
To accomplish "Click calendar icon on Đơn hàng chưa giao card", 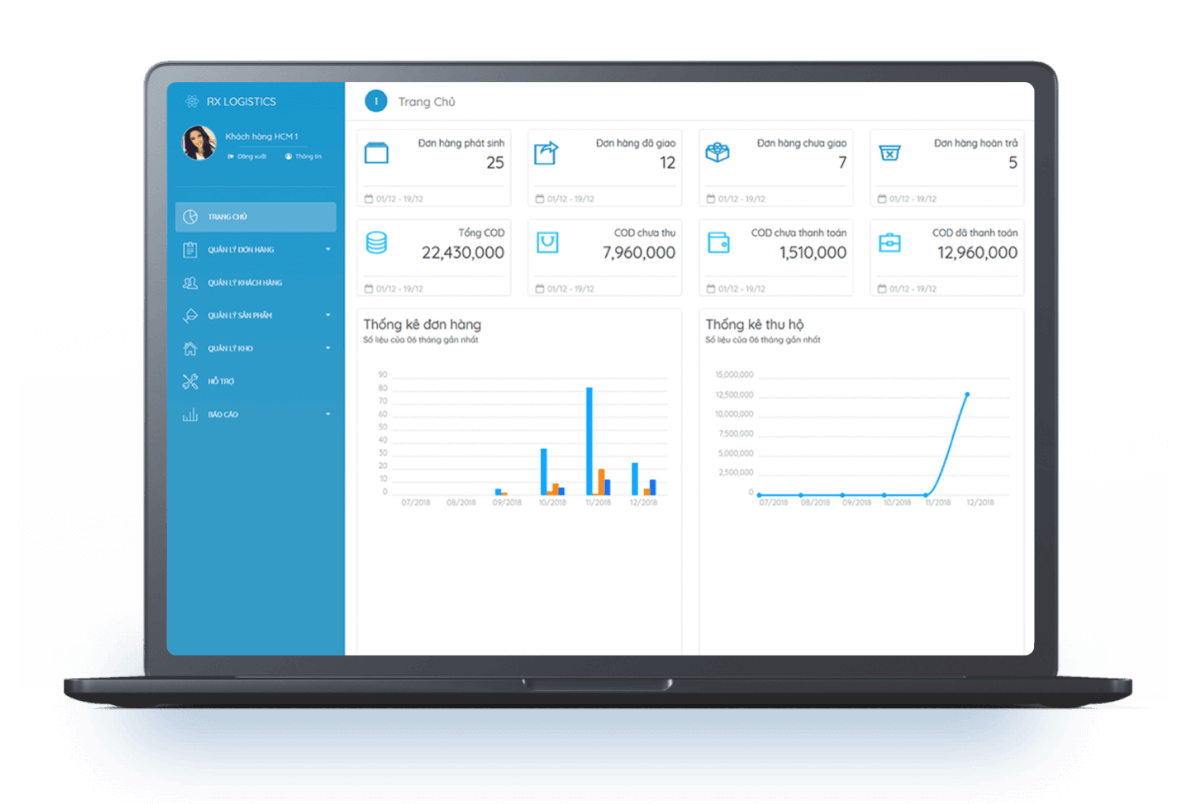I will click(x=711, y=199).
